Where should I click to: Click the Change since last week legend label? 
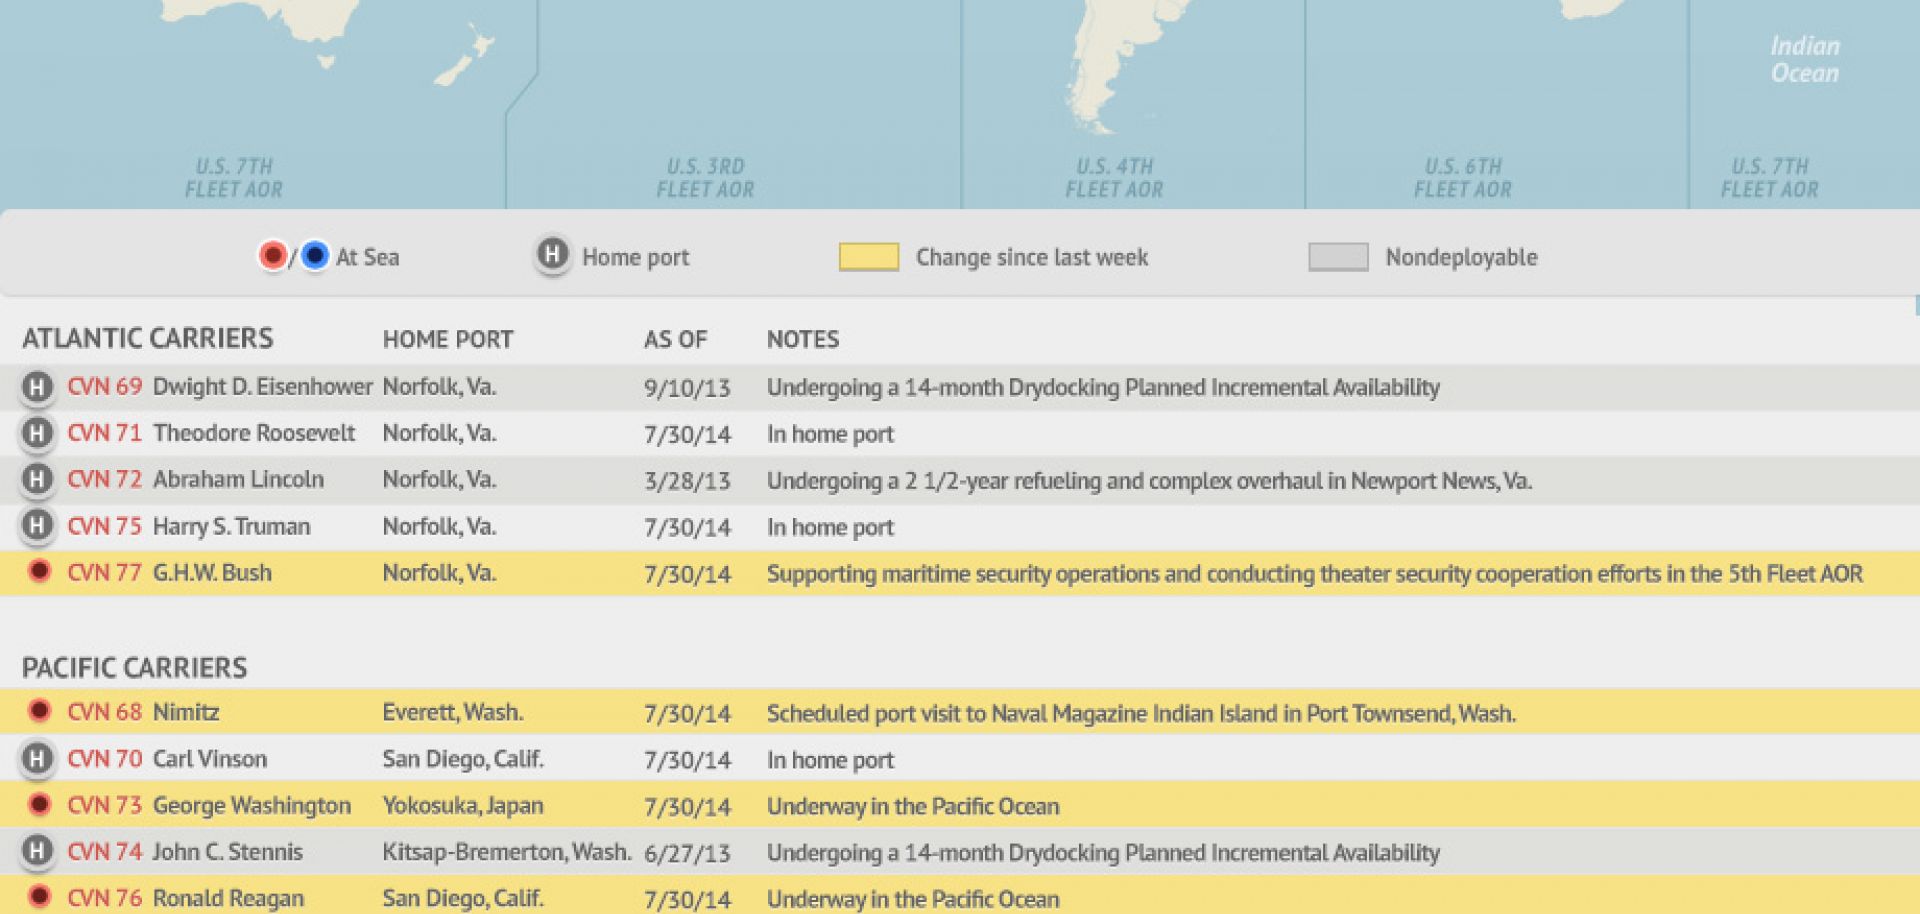1032,257
